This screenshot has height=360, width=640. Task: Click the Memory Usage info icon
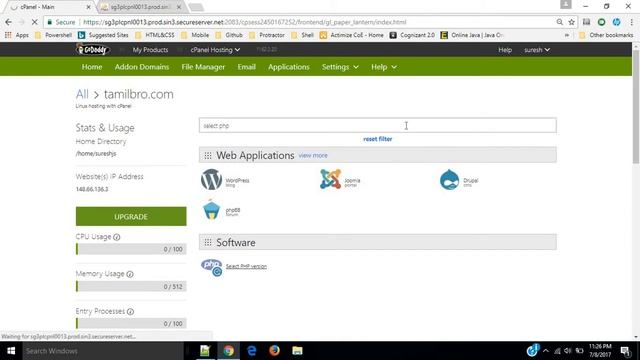pos(130,274)
